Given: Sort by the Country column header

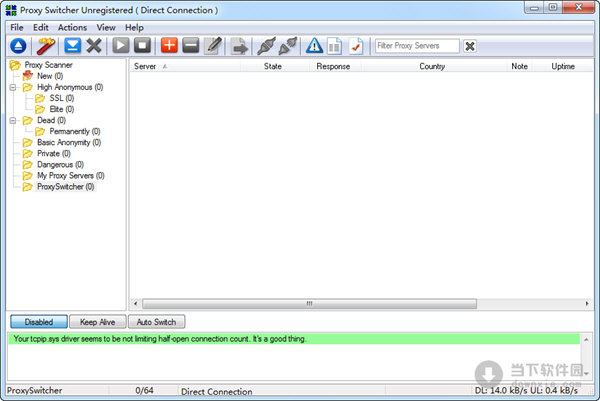Looking at the screenshot, I should click(432, 66).
